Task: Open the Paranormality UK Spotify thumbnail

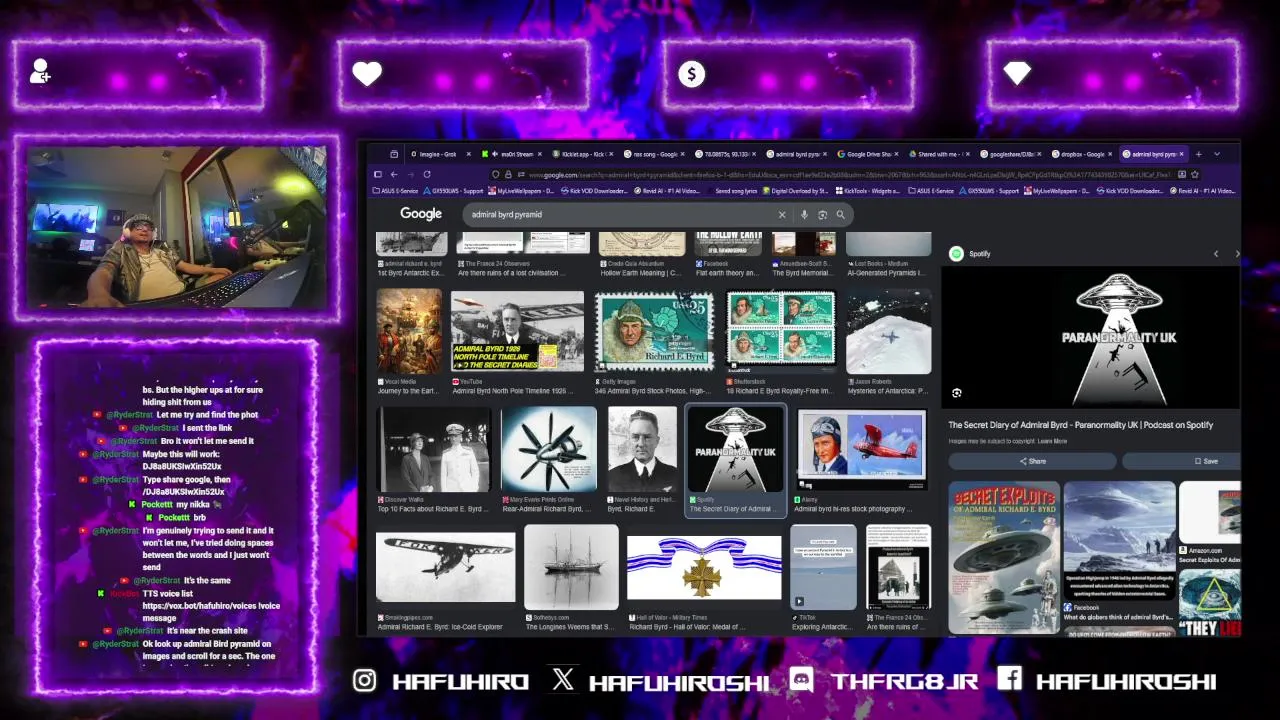Action: [735, 450]
